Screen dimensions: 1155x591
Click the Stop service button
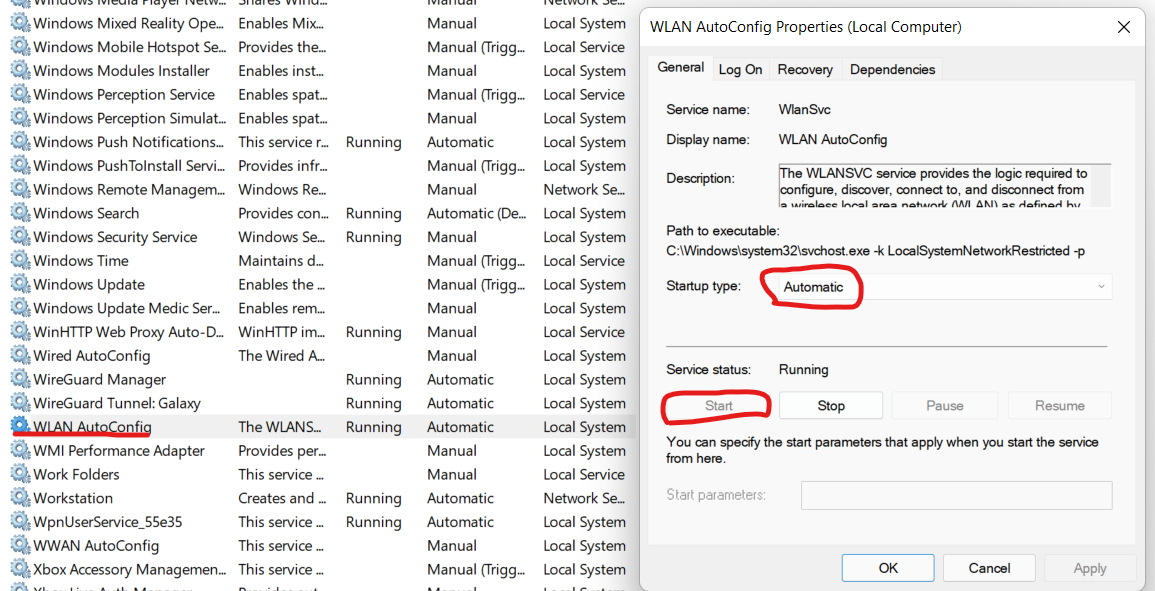(831, 405)
